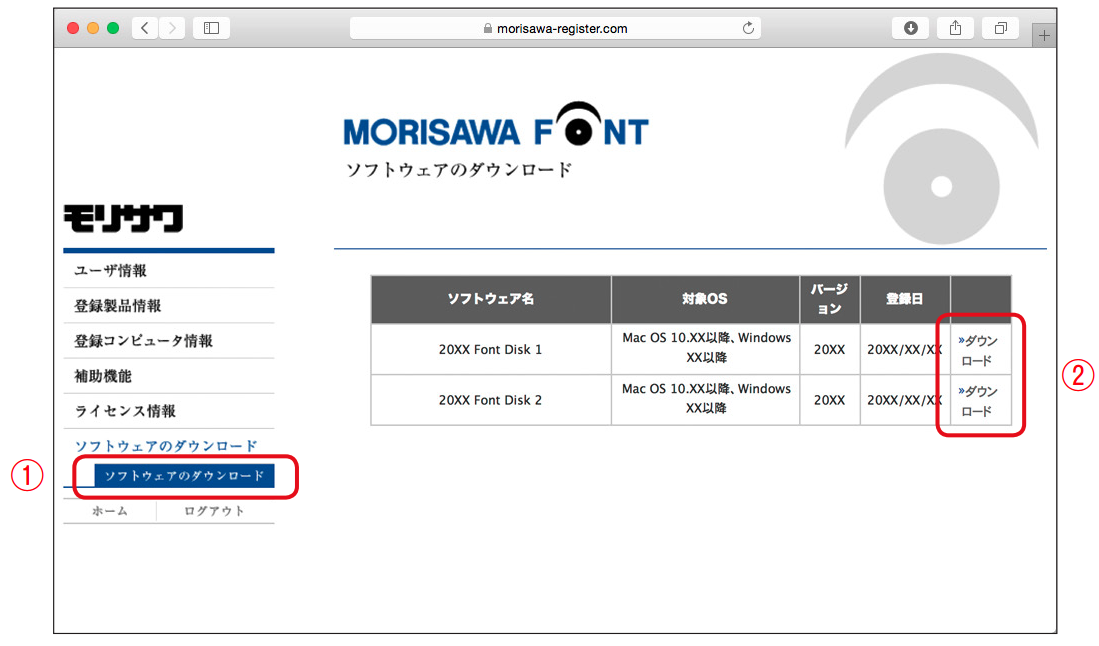Click version 20XX in Font Disk 2 row
1099x646 pixels.
pos(829,400)
